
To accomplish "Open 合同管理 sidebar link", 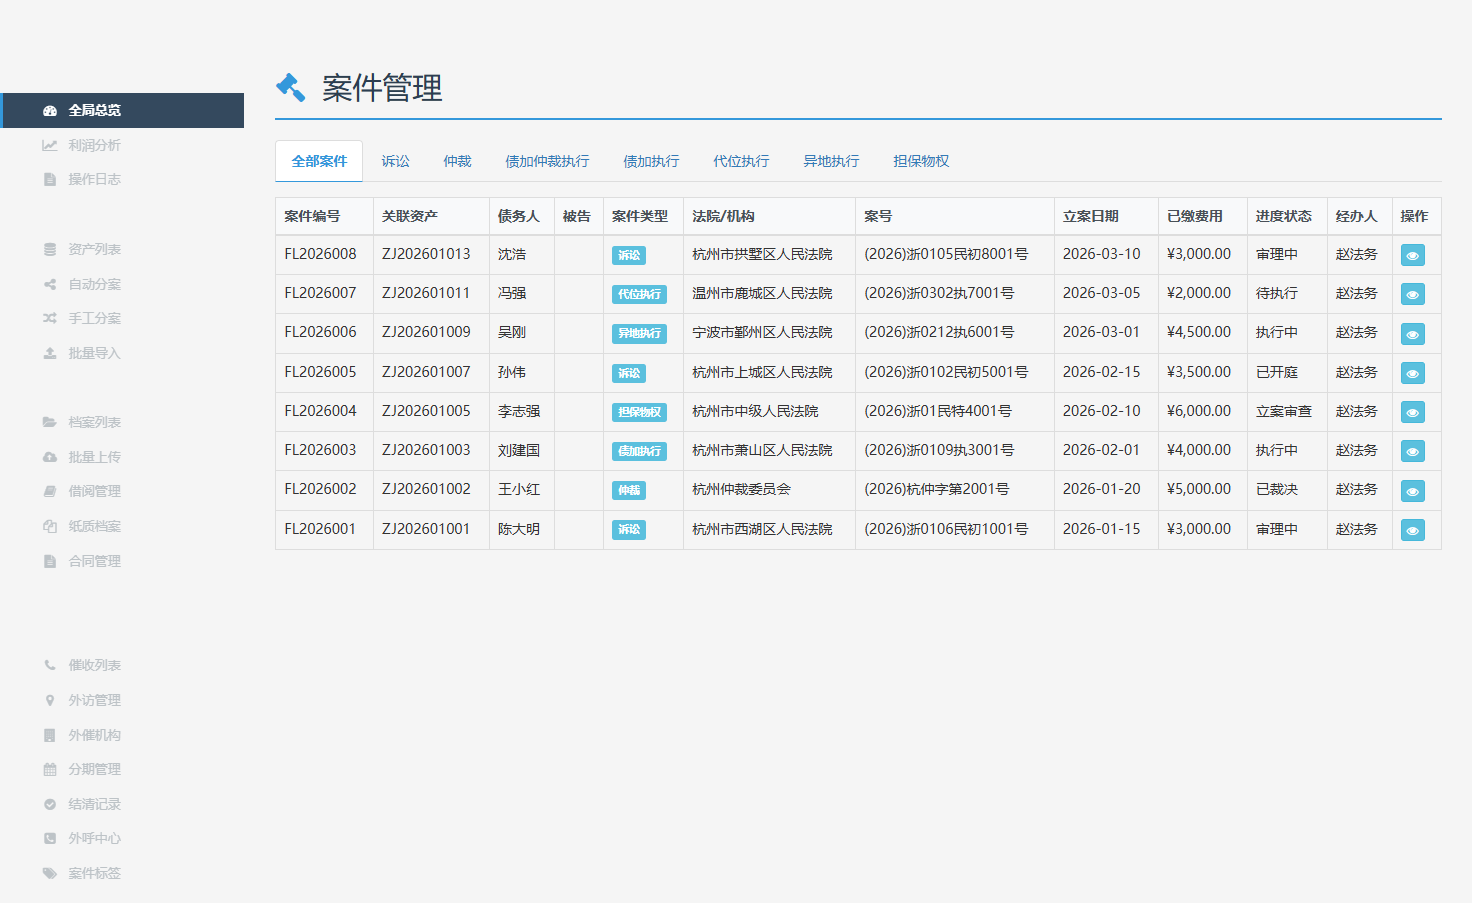I will [x=94, y=561].
